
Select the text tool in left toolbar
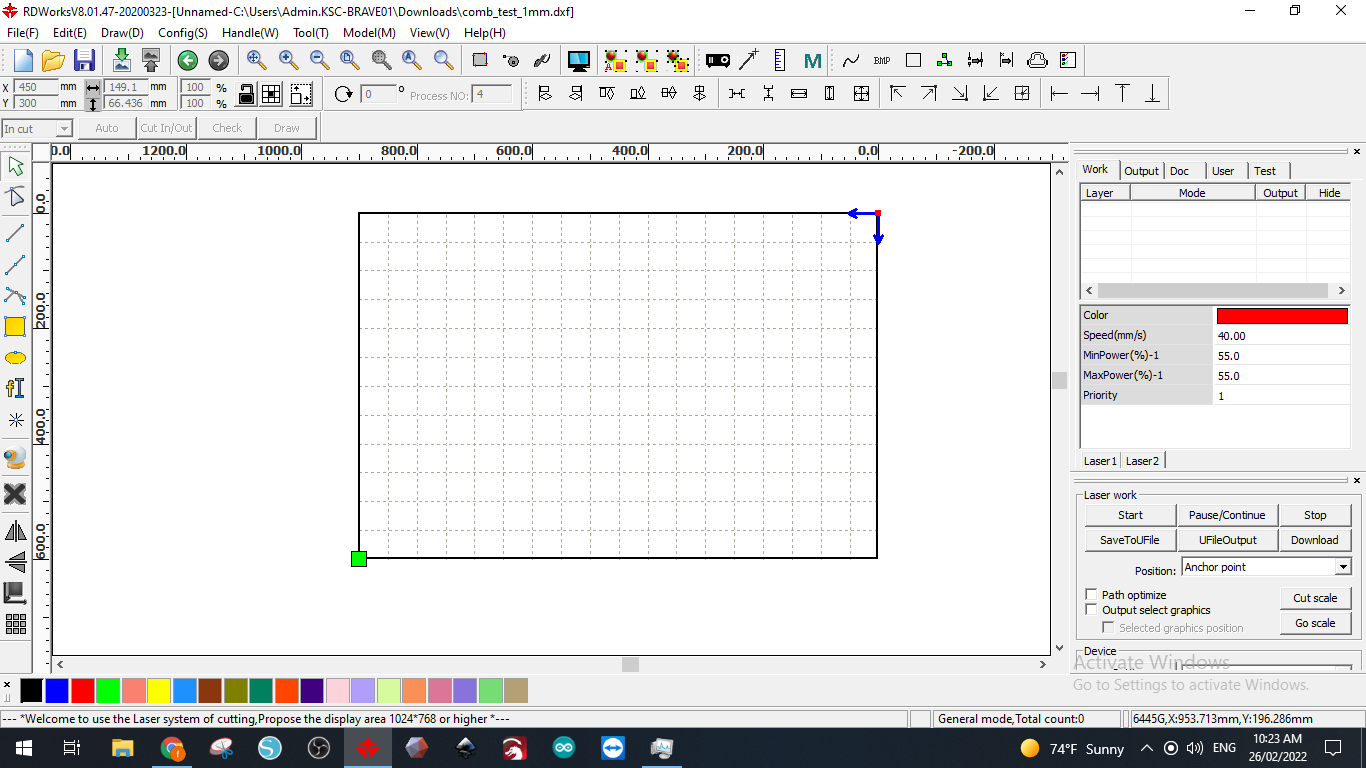point(15,388)
